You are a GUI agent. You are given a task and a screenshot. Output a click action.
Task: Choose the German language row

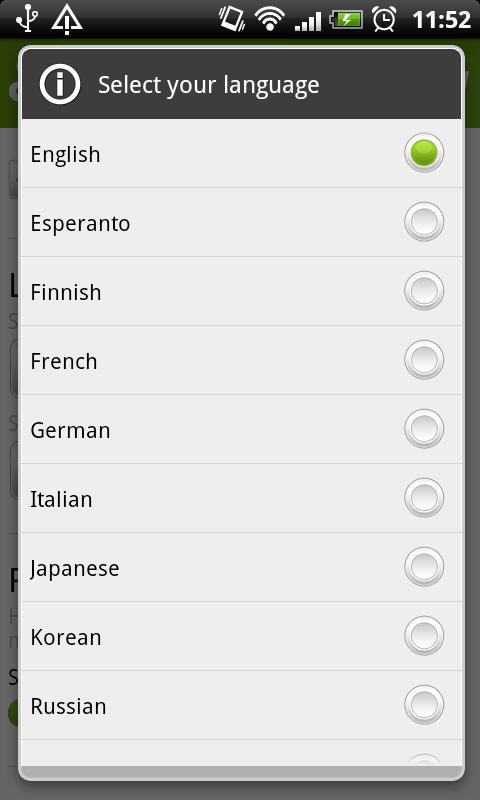(241, 429)
